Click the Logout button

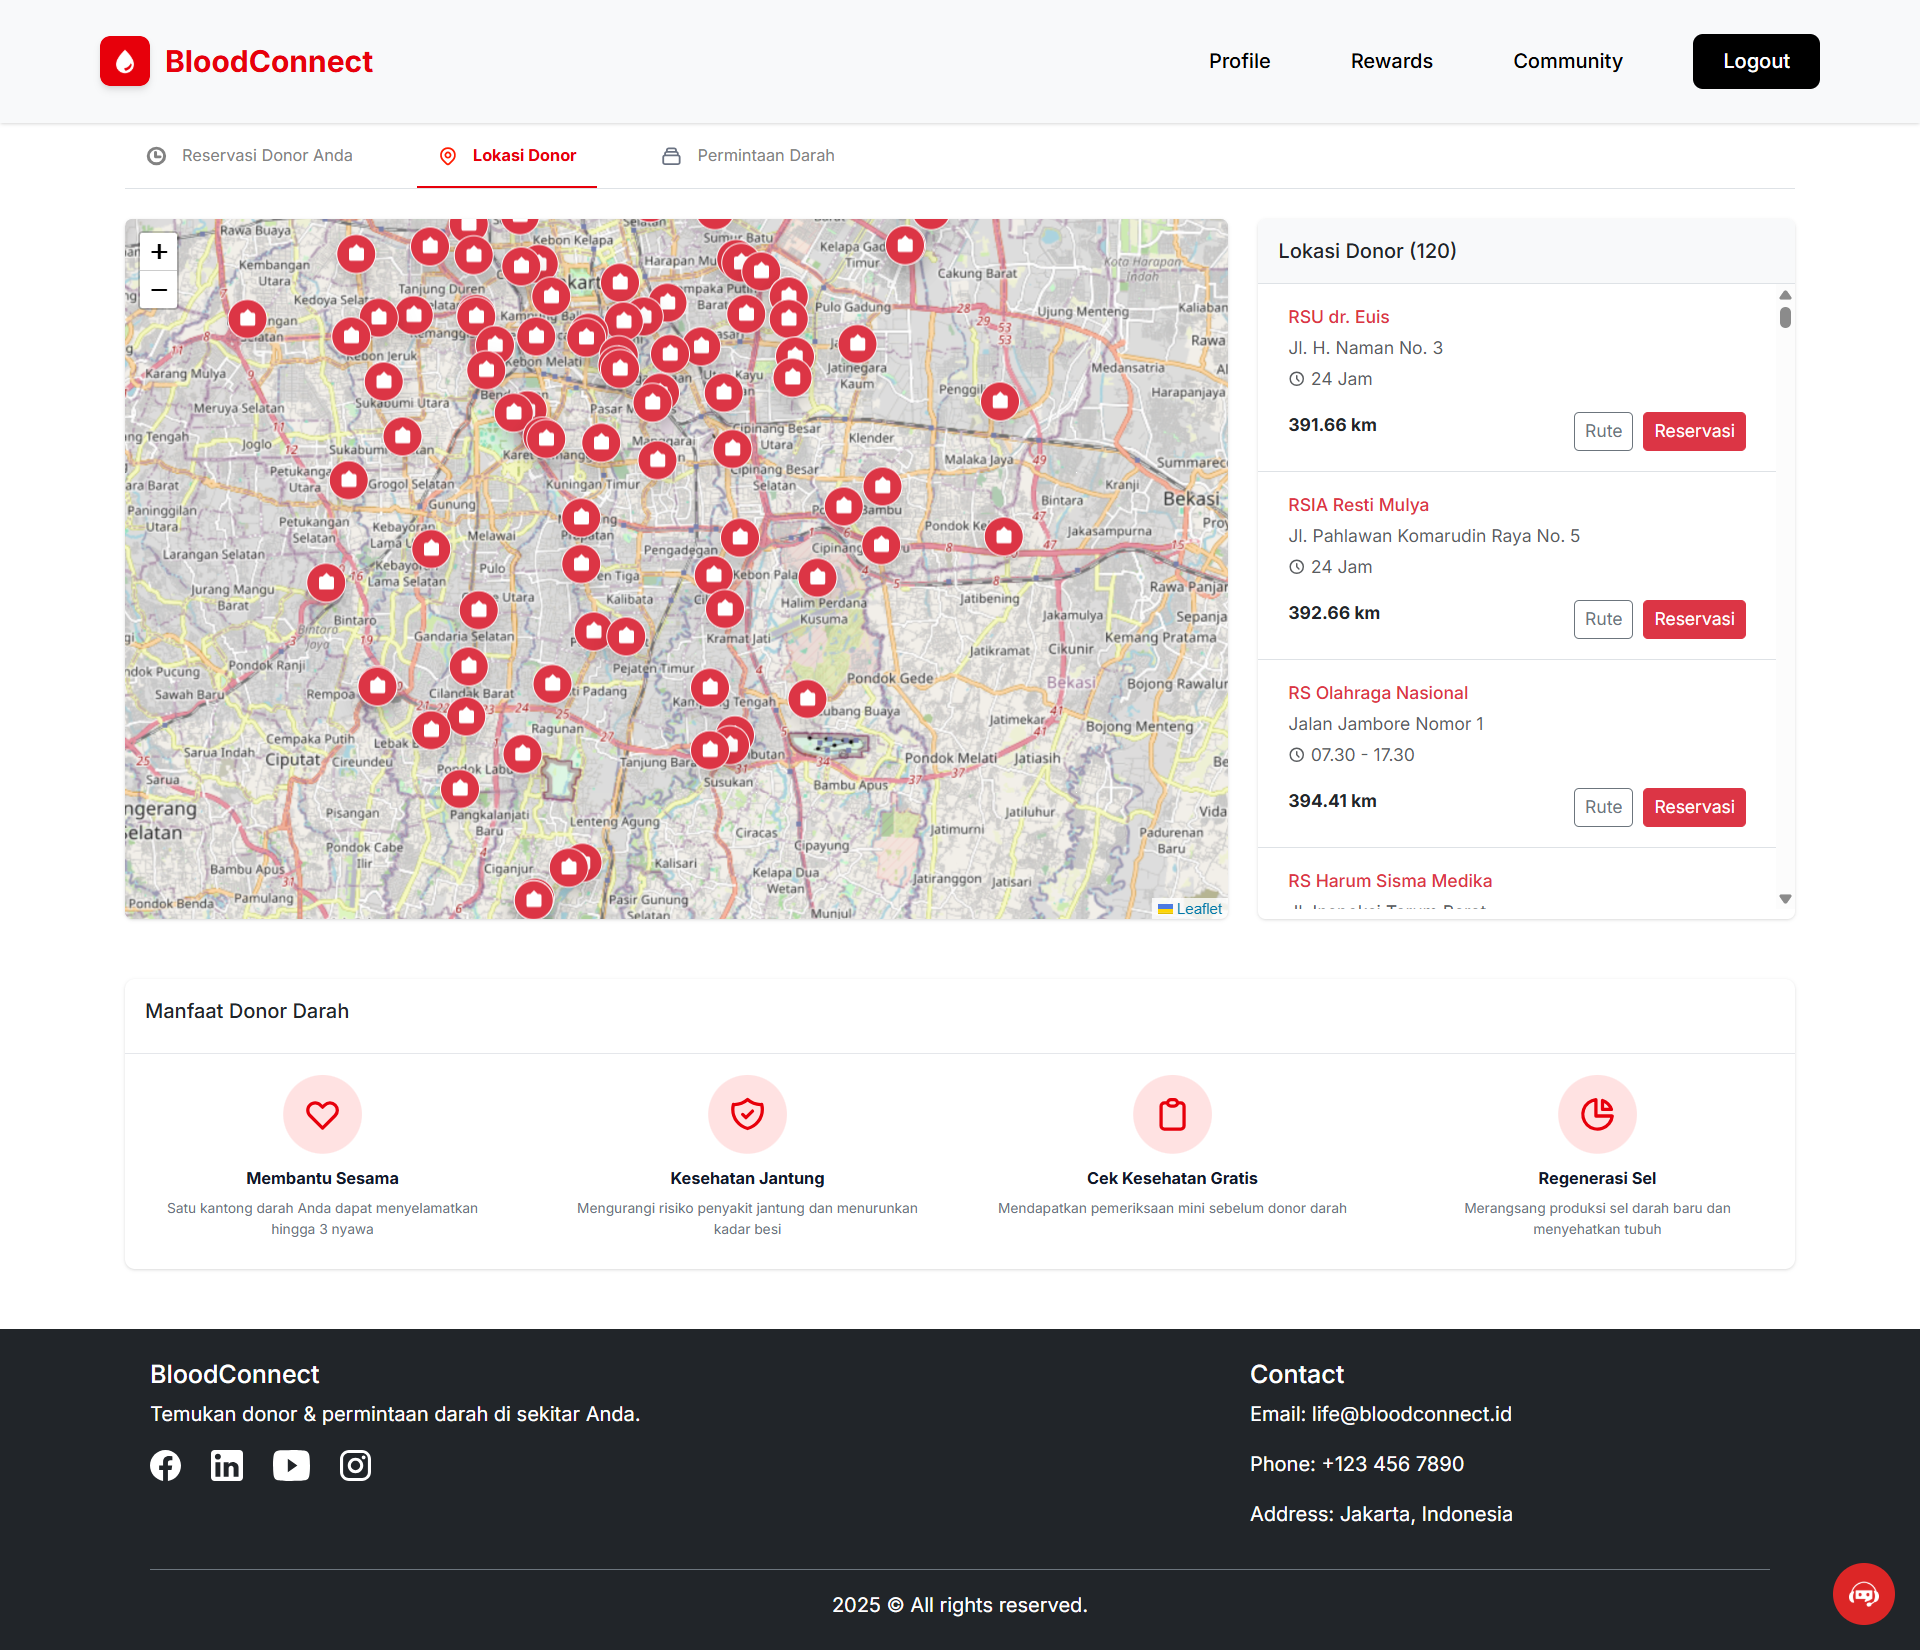pyautogui.click(x=1755, y=61)
